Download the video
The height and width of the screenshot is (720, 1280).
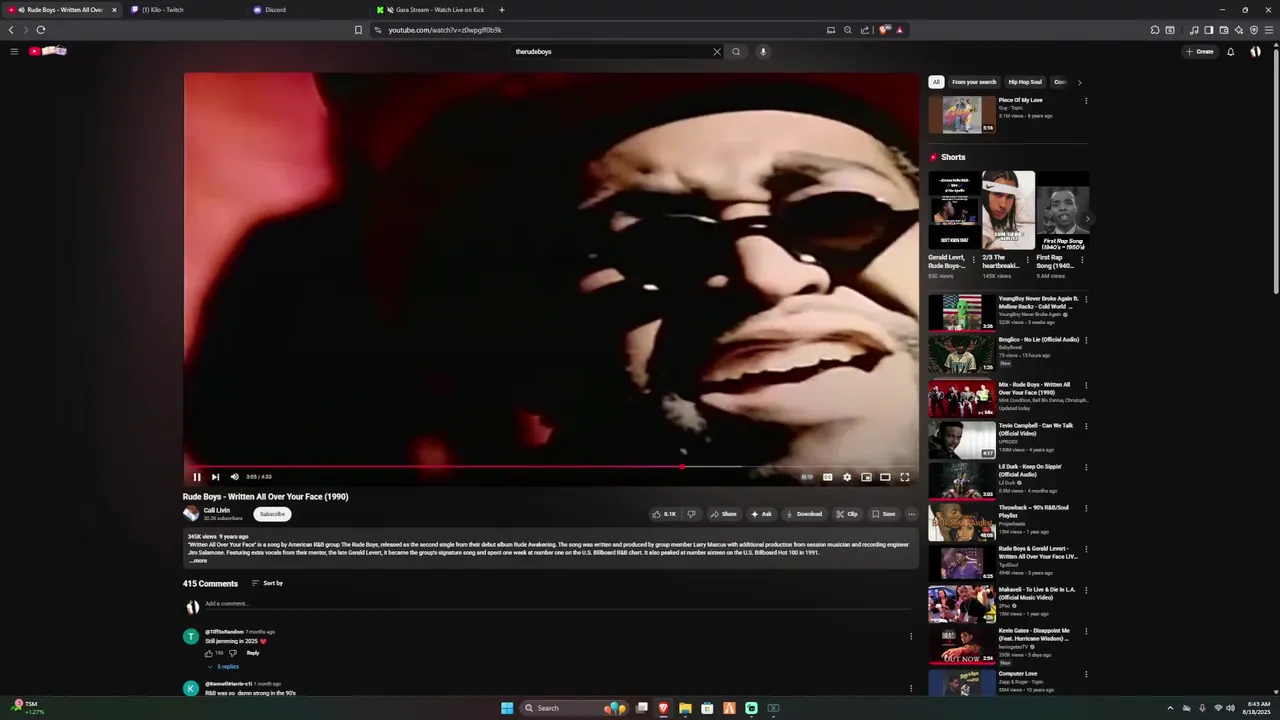pos(804,514)
